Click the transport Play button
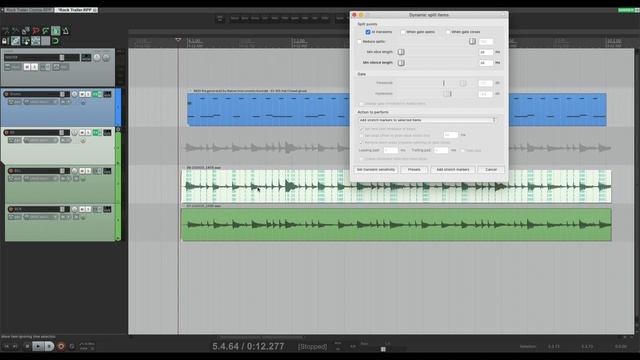Viewport: 640px width, 360px height. [38, 346]
